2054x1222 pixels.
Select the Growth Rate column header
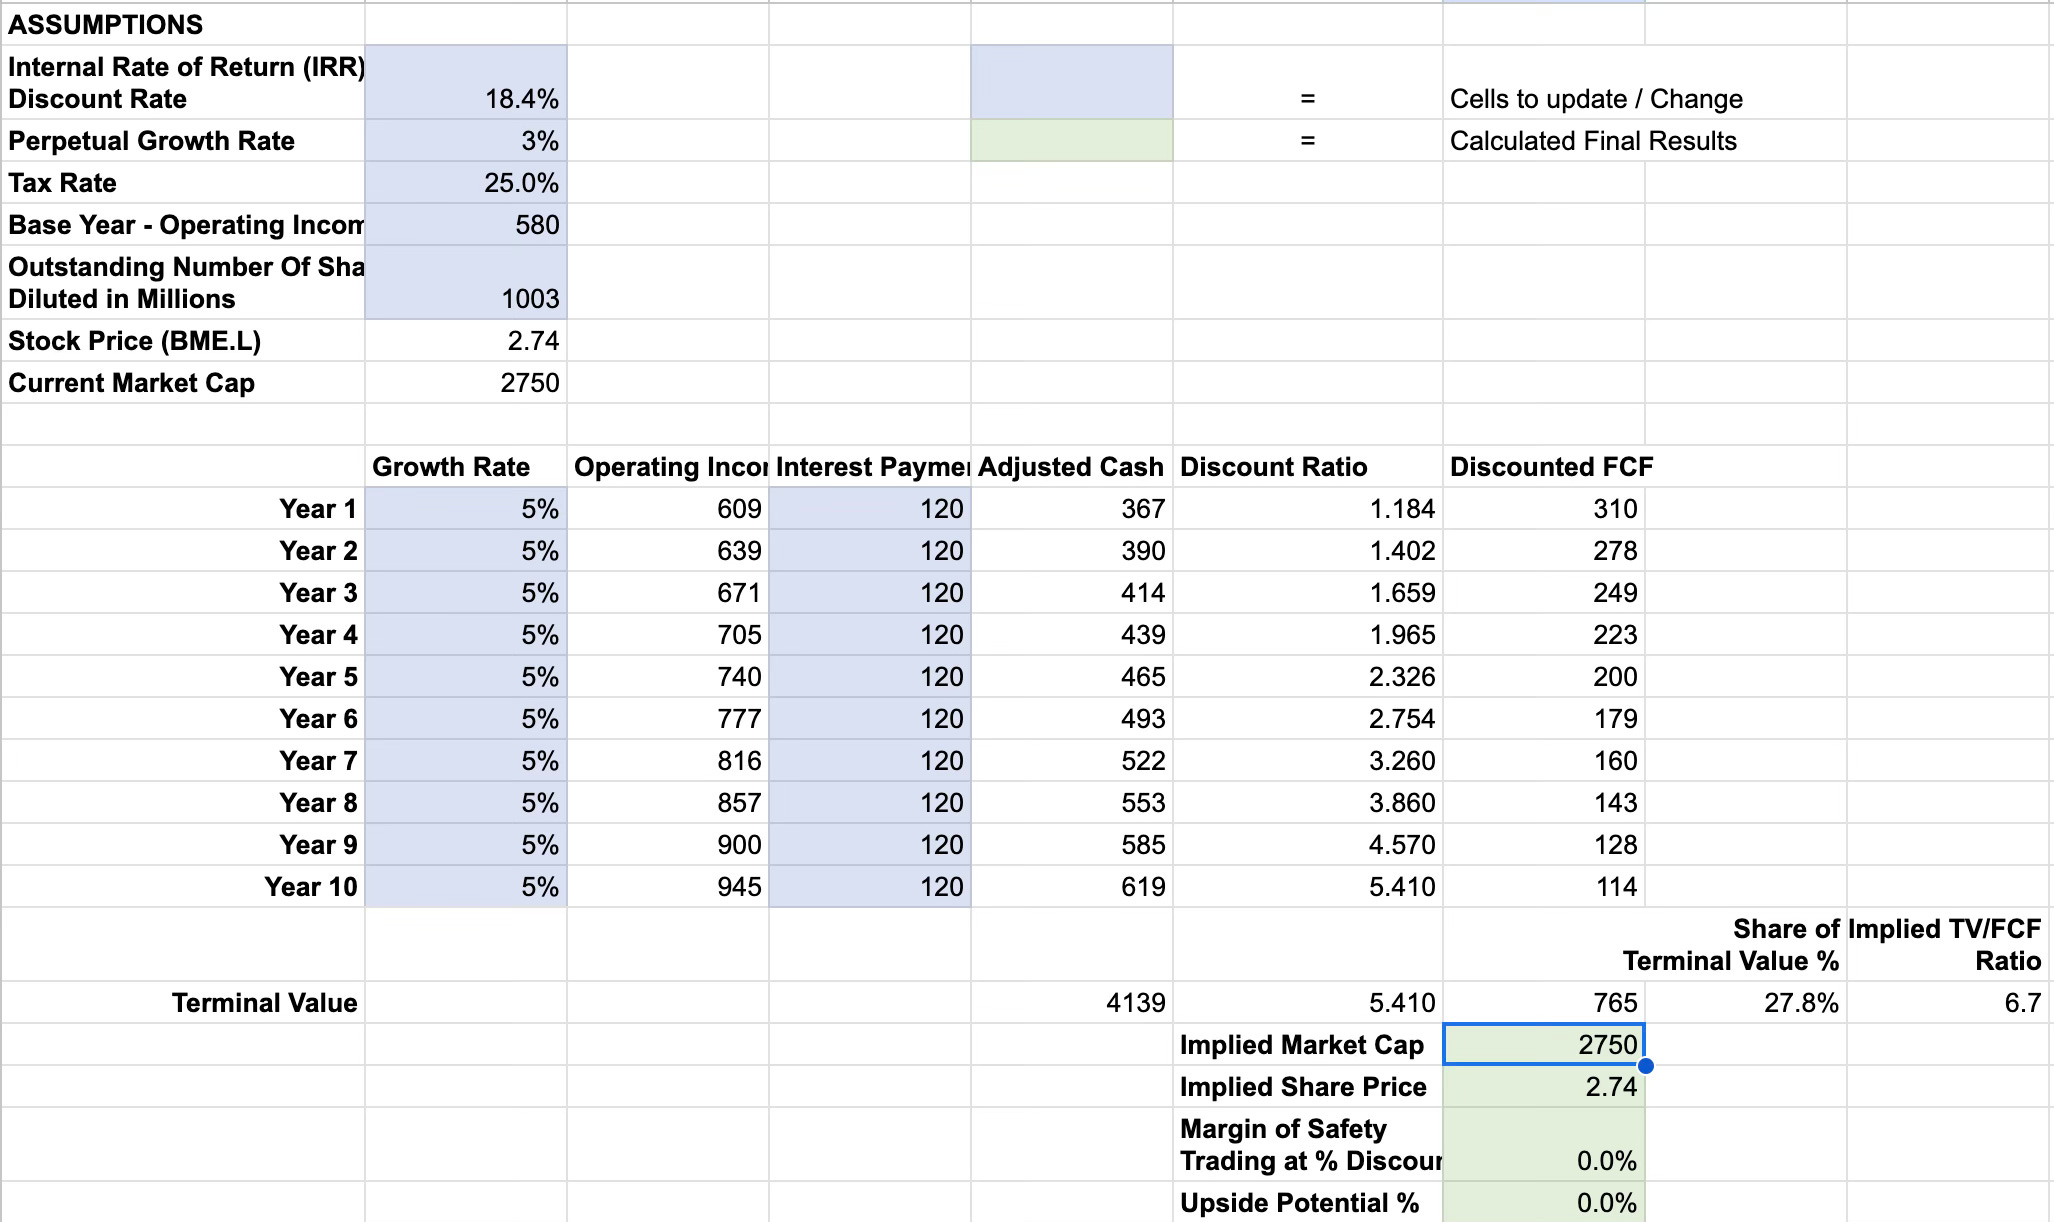pos(466,467)
